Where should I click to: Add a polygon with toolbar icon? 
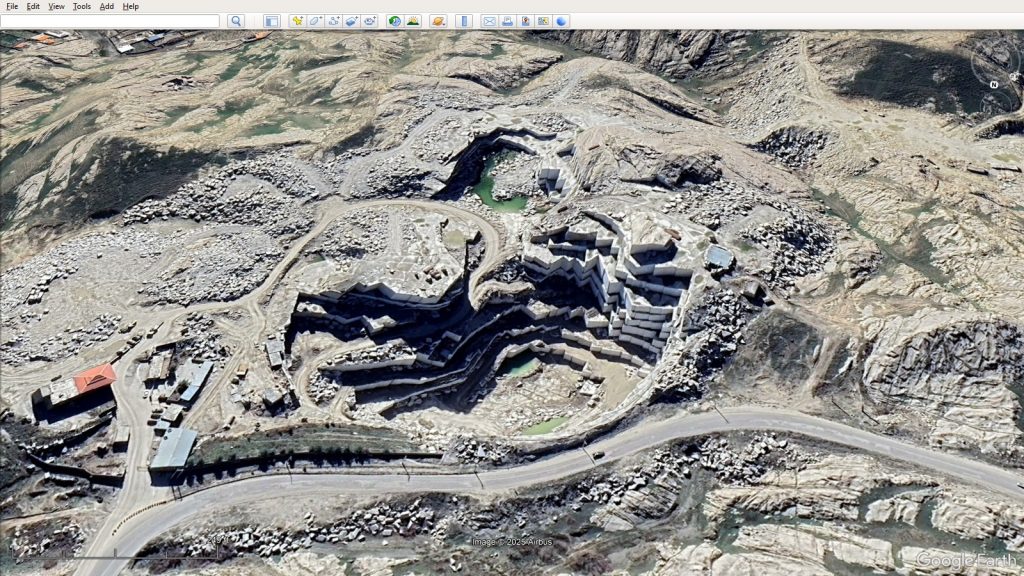[316, 21]
